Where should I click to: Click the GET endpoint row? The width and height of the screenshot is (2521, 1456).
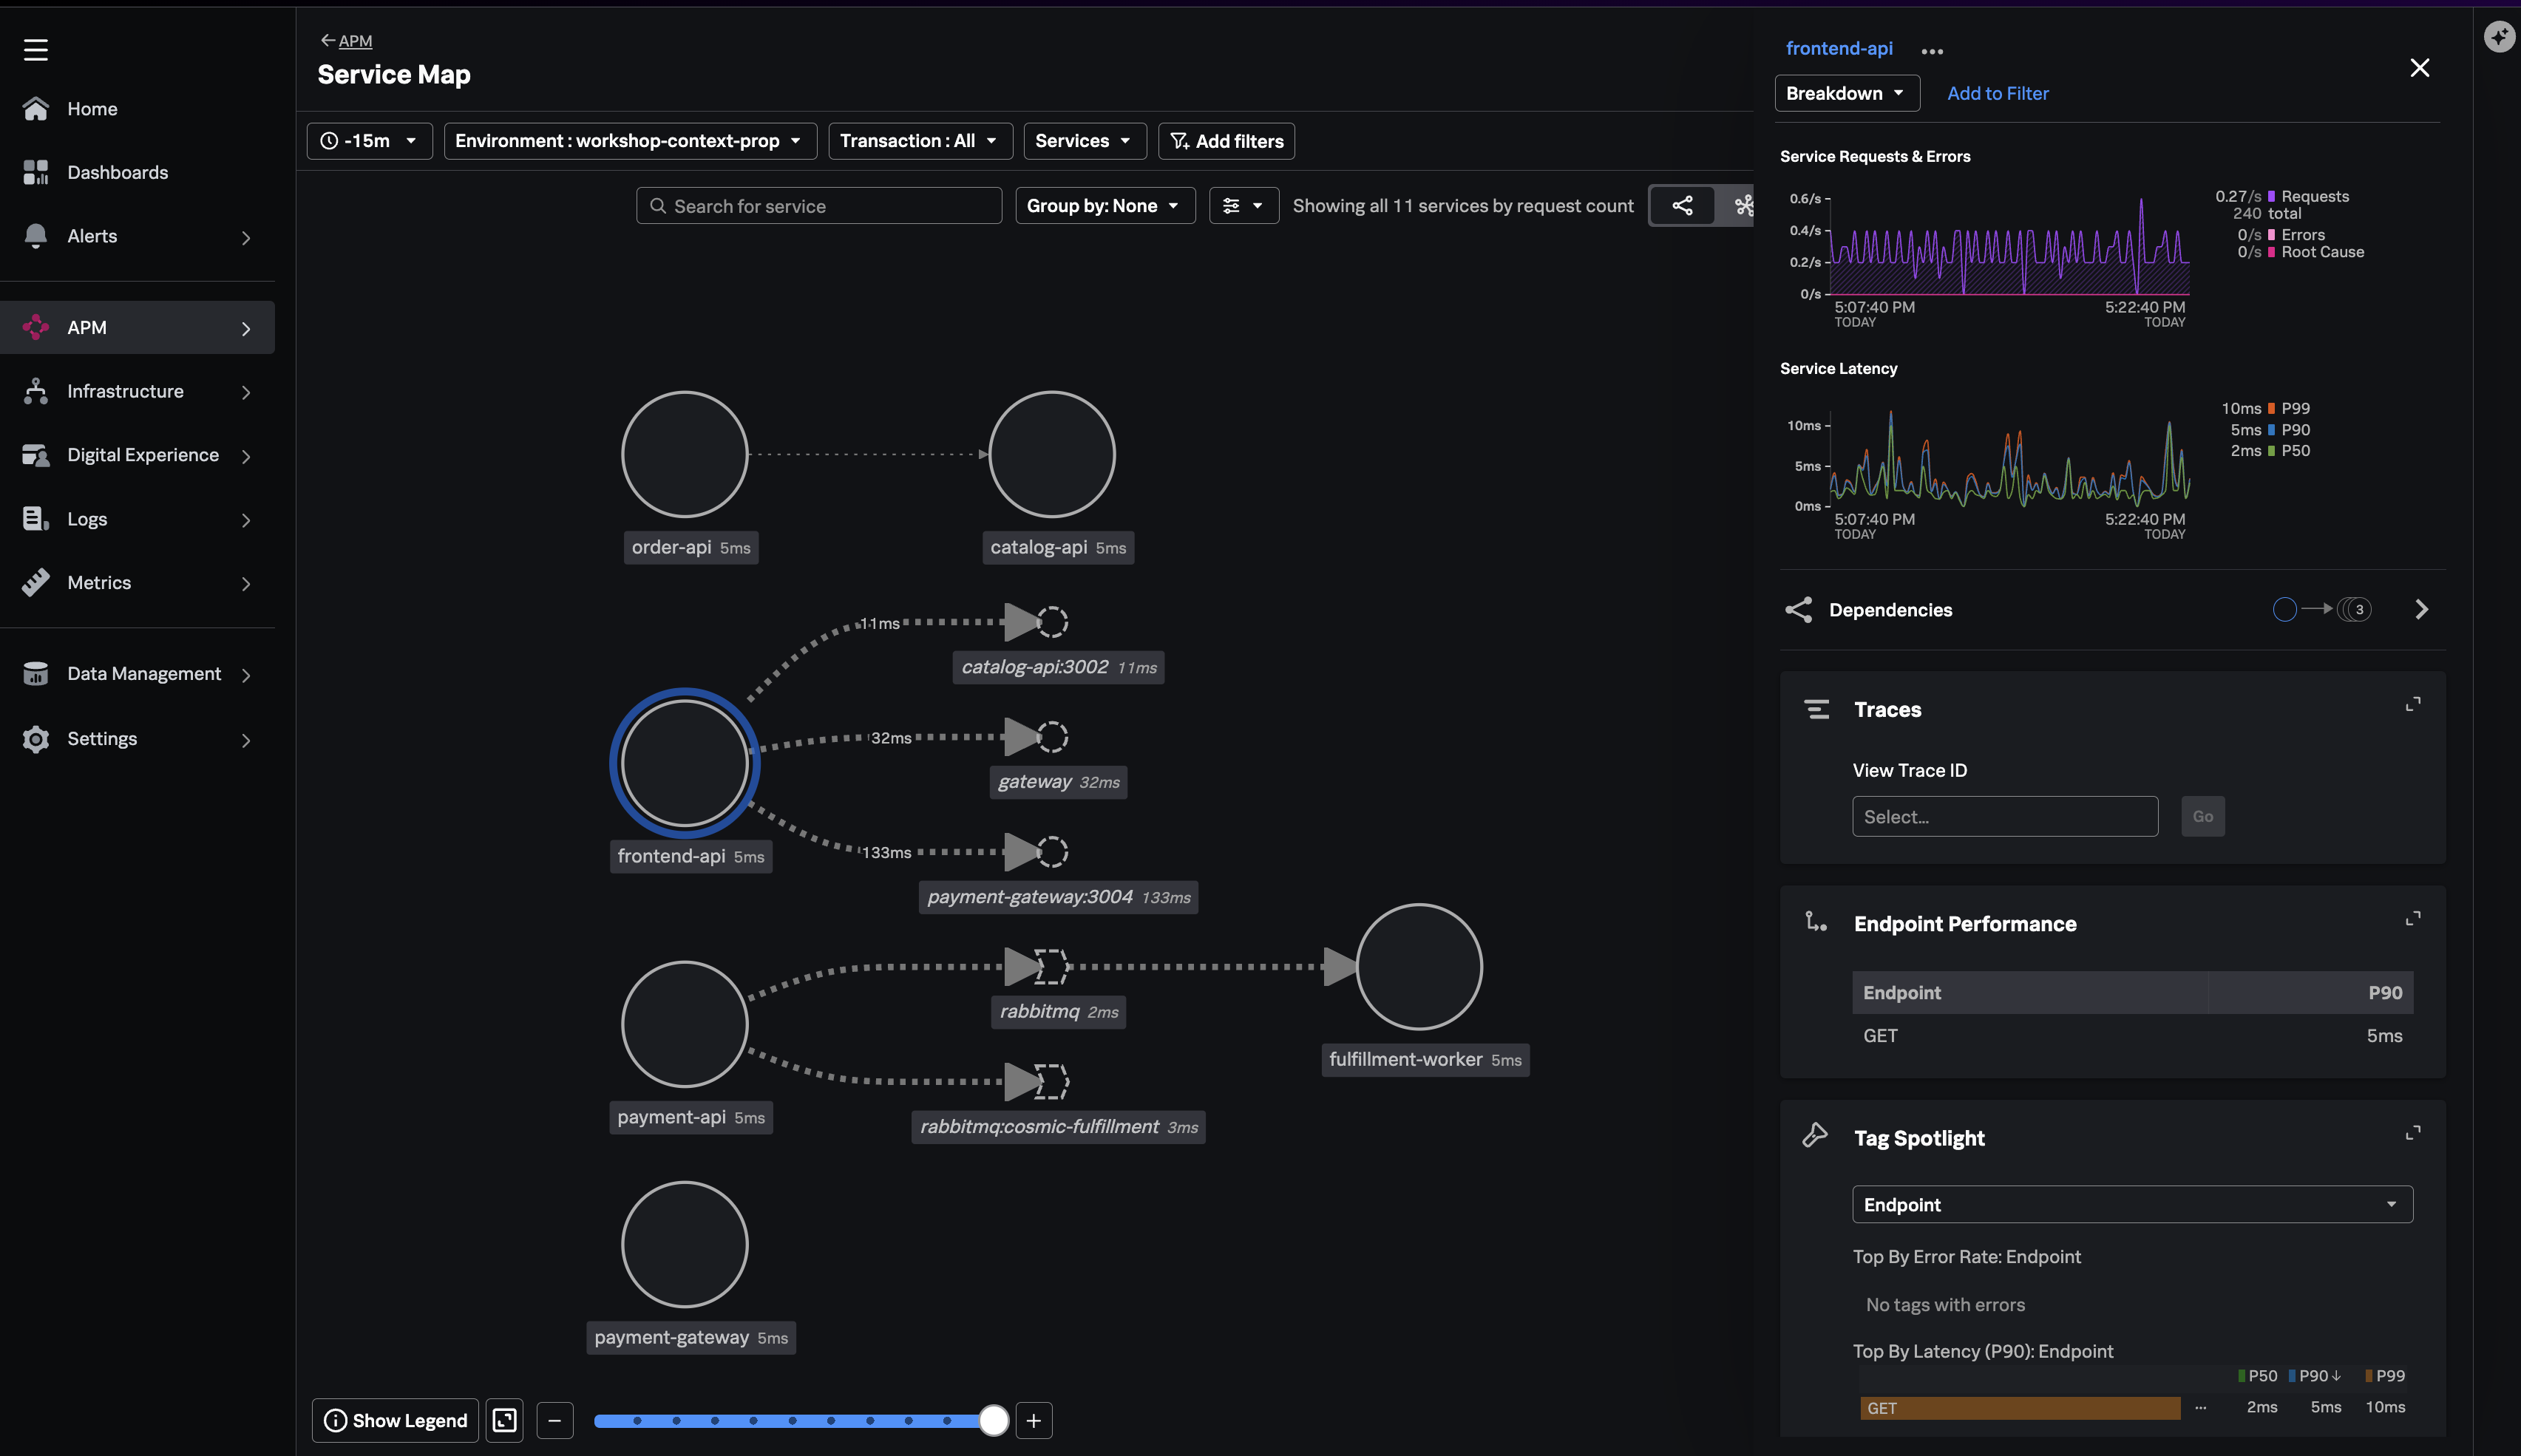coord(2132,1036)
